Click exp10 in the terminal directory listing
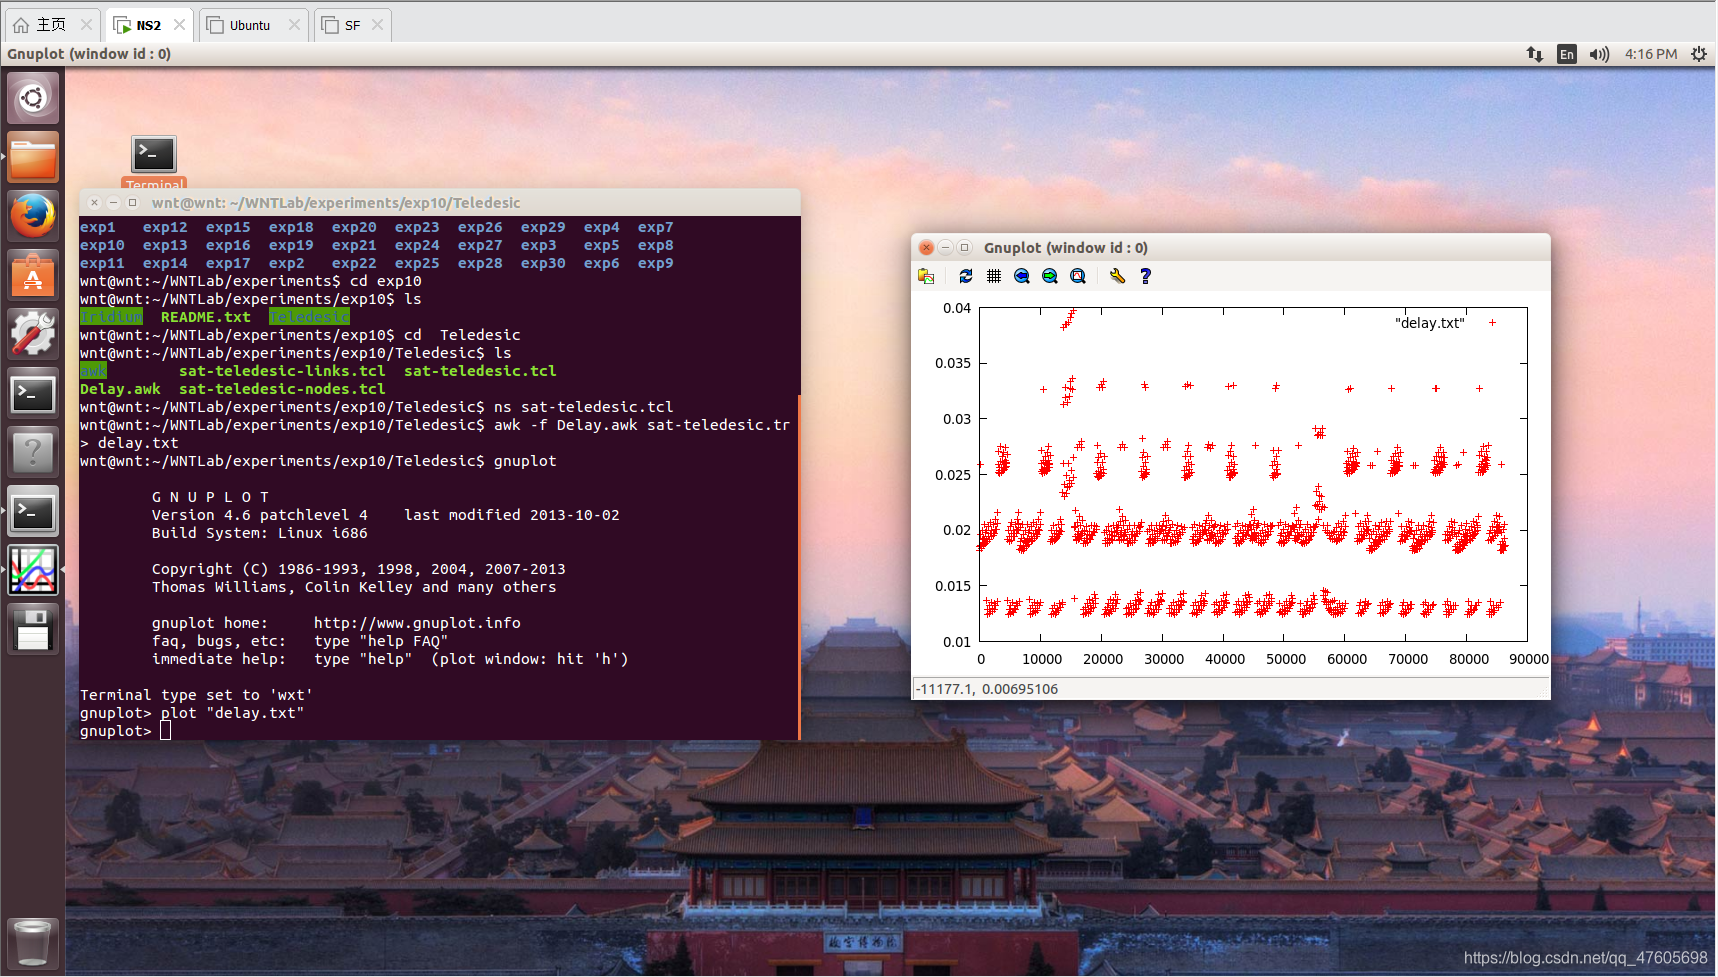Screen dimensions: 1718x977 pyautogui.click(x=102, y=245)
